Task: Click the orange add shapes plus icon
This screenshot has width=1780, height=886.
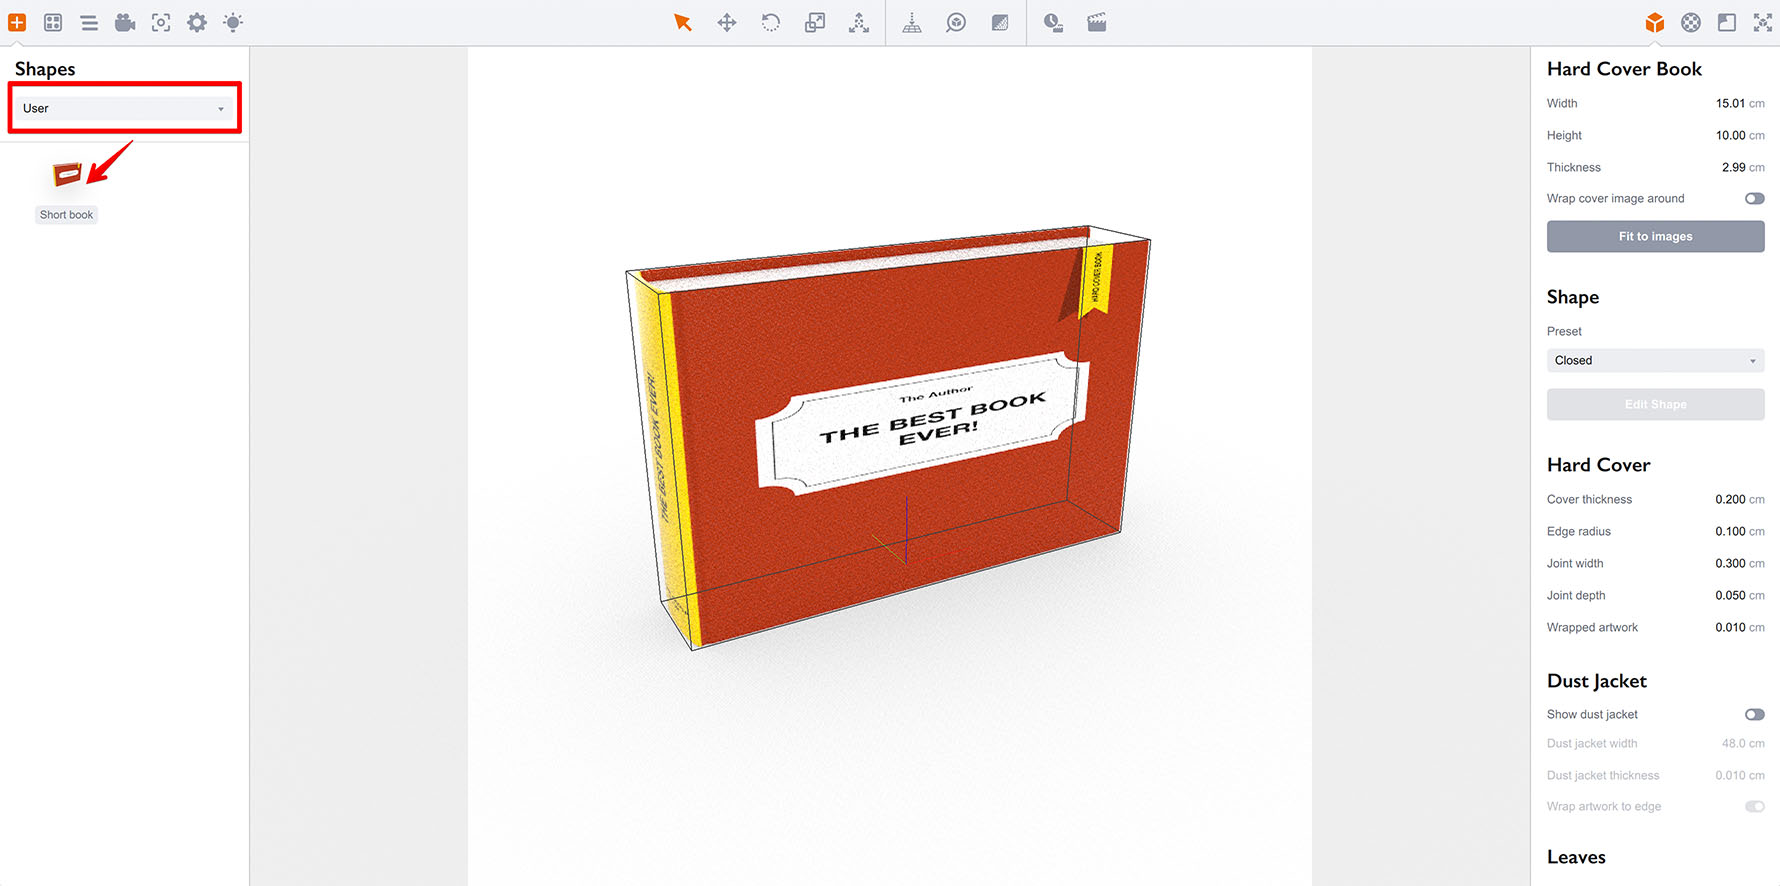Action: coord(17,22)
